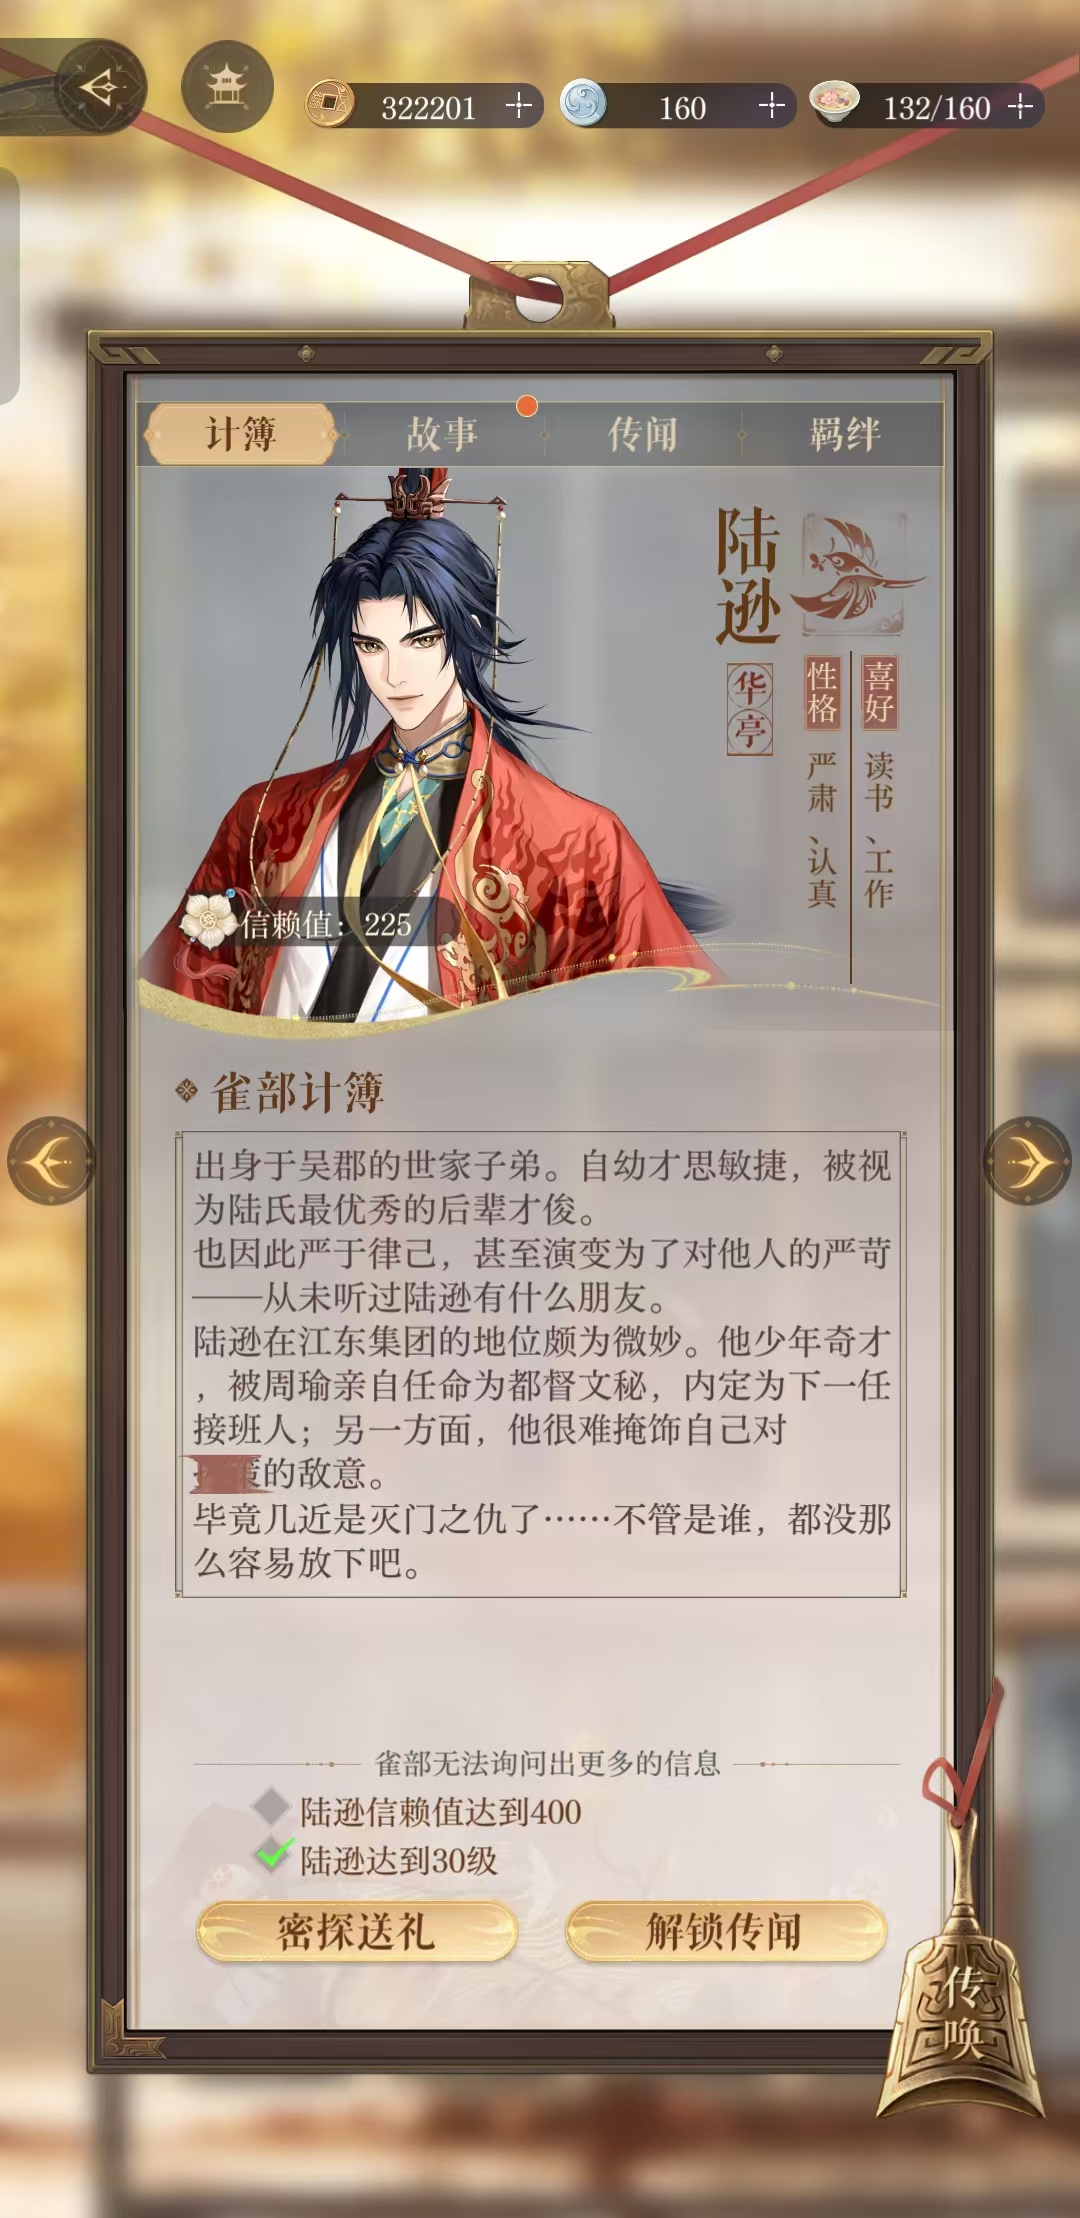
Task: Open the 传闻 tab
Action: [x=643, y=434]
